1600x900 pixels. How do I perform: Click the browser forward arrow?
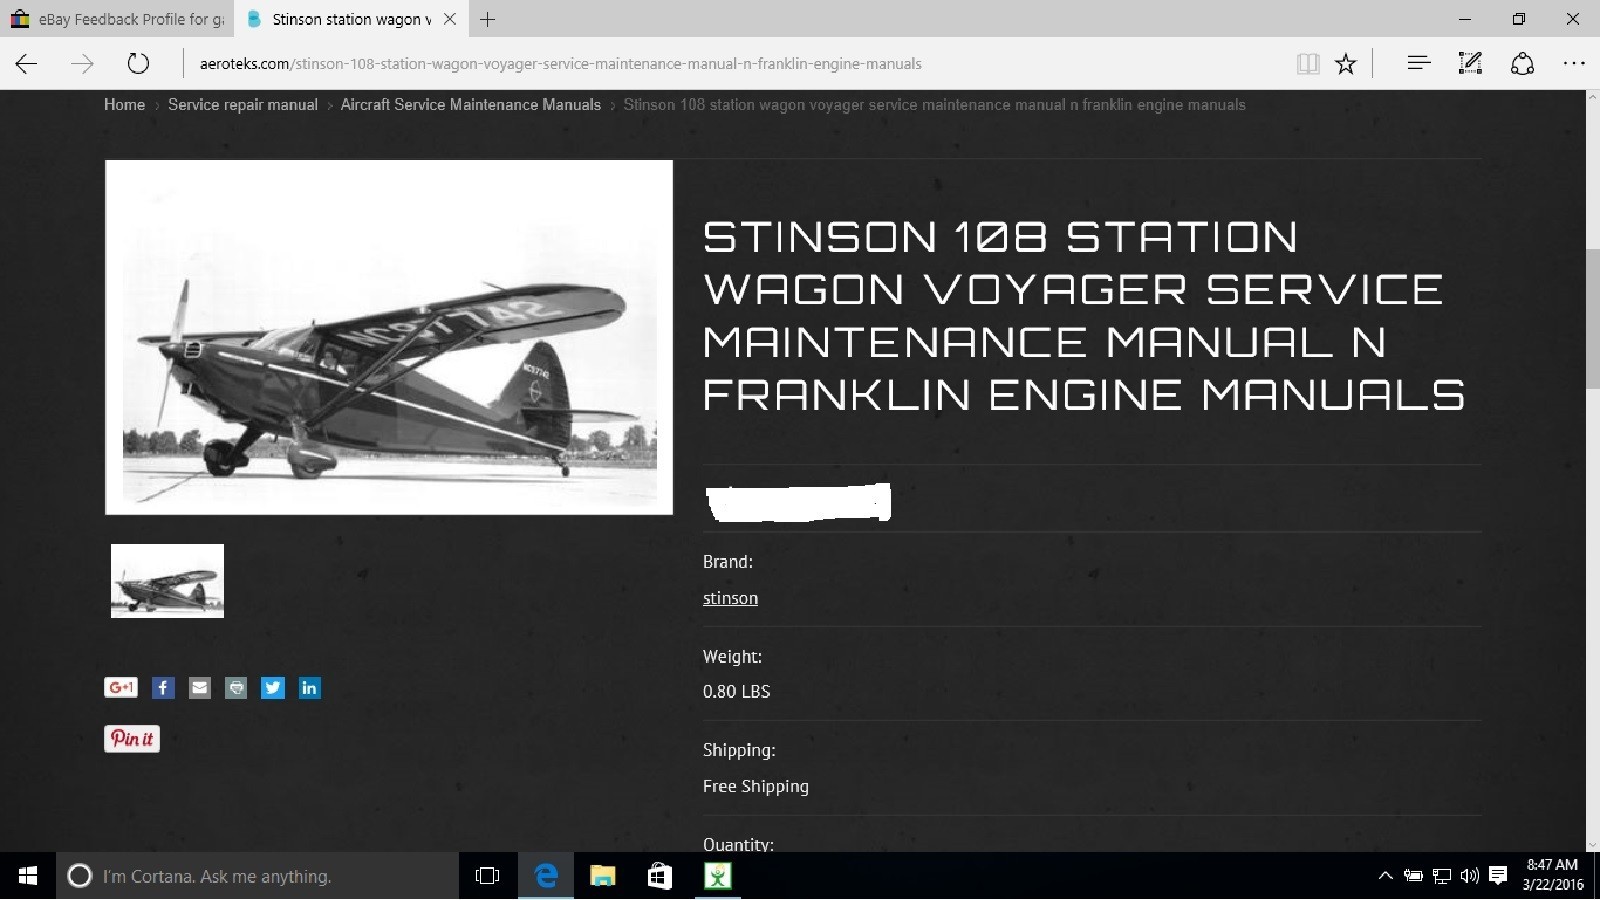tap(82, 64)
